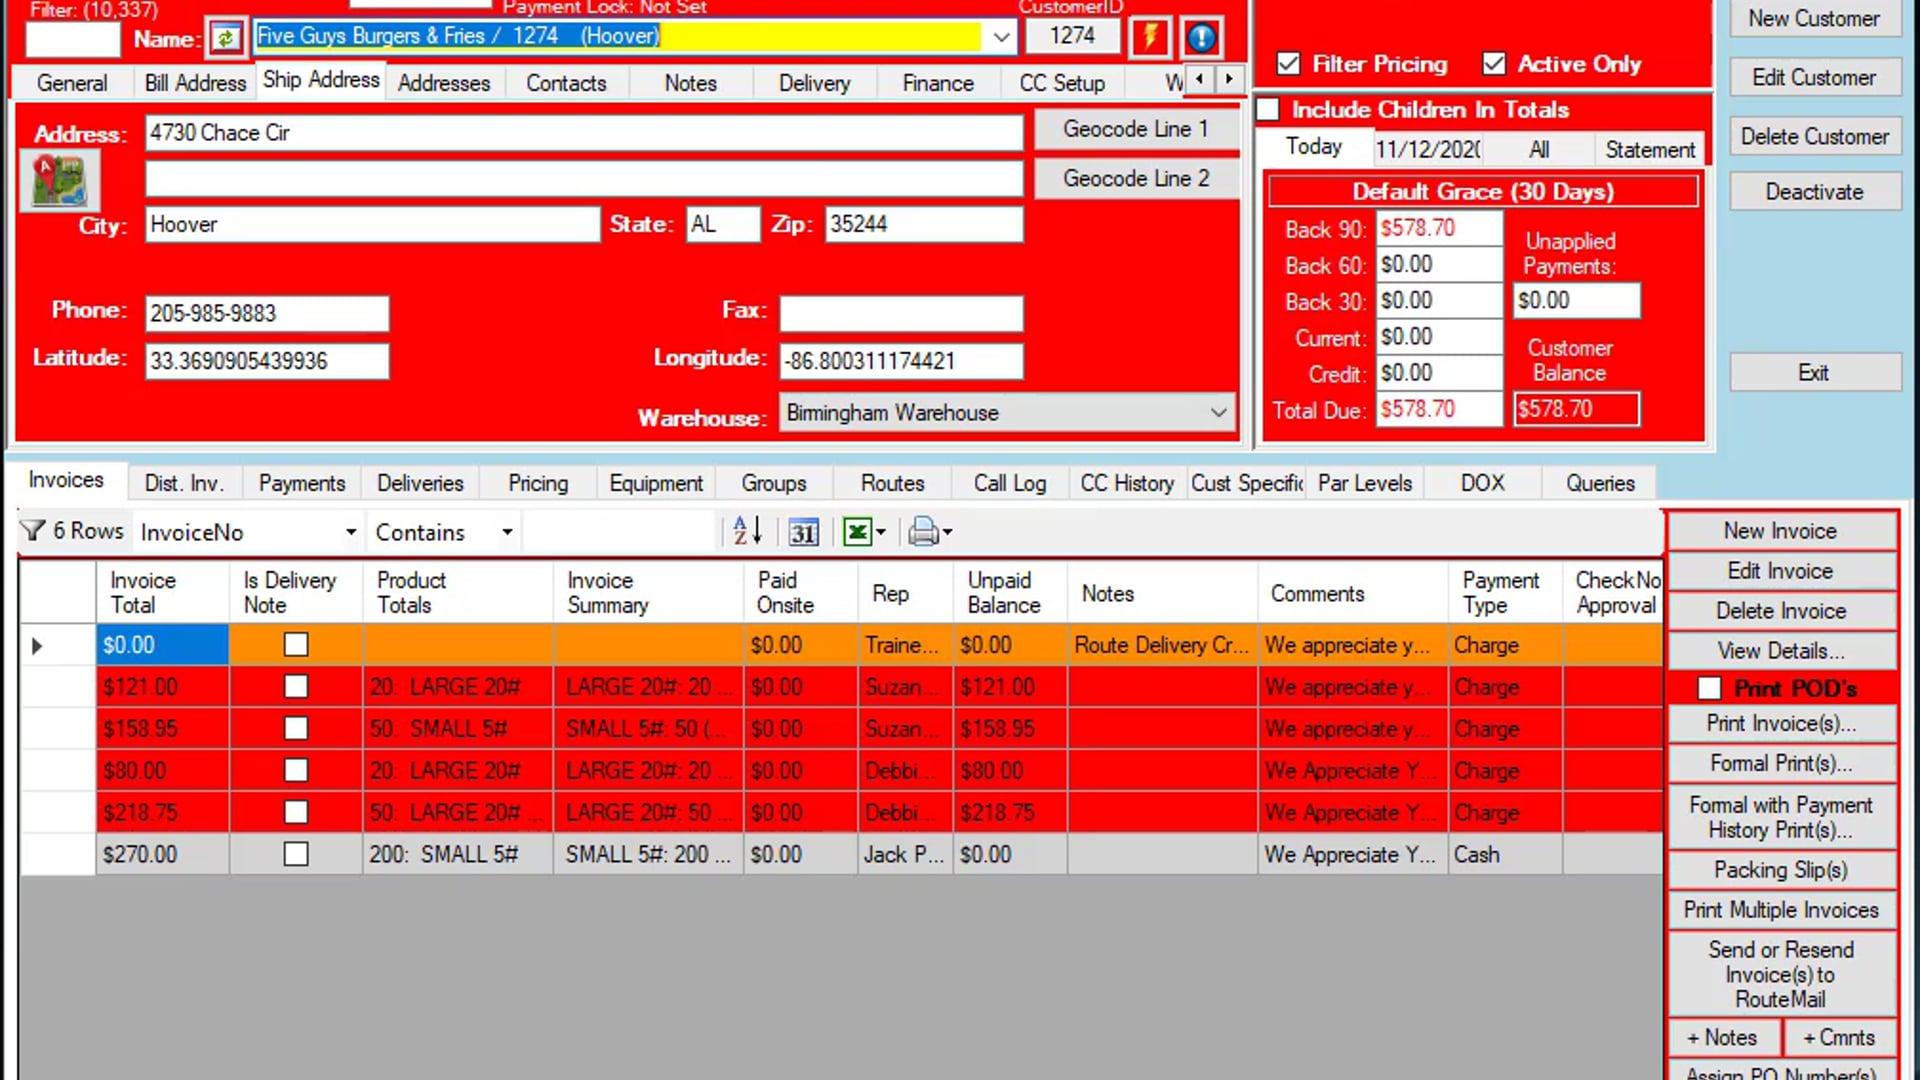Check the Print POD's checkbox
The height and width of the screenshot is (1080, 1920).
[1709, 688]
